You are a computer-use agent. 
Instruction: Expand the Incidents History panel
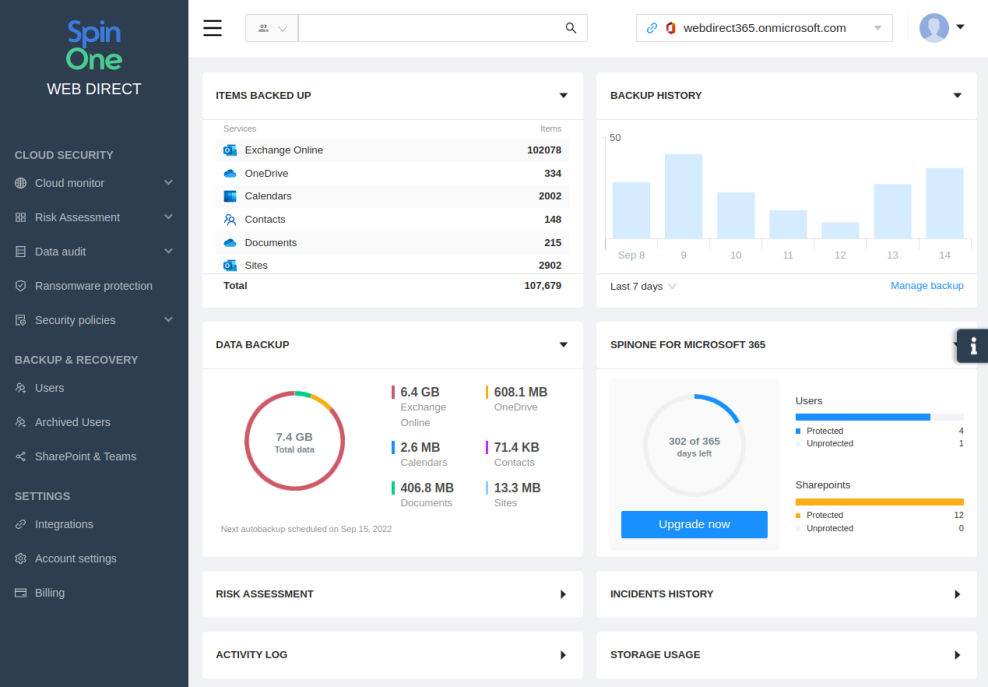pyautogui.click(x=957, y=594)
